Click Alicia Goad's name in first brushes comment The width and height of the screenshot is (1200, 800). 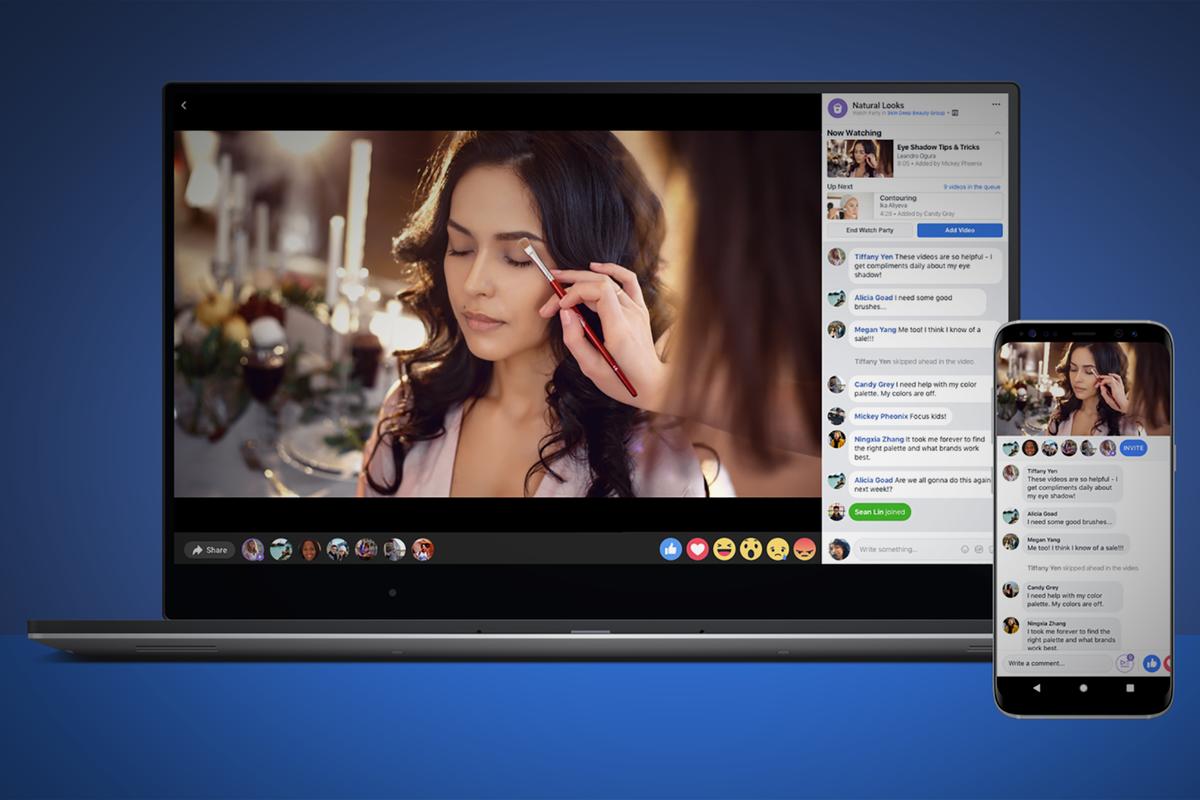click(x=874, y=298)
